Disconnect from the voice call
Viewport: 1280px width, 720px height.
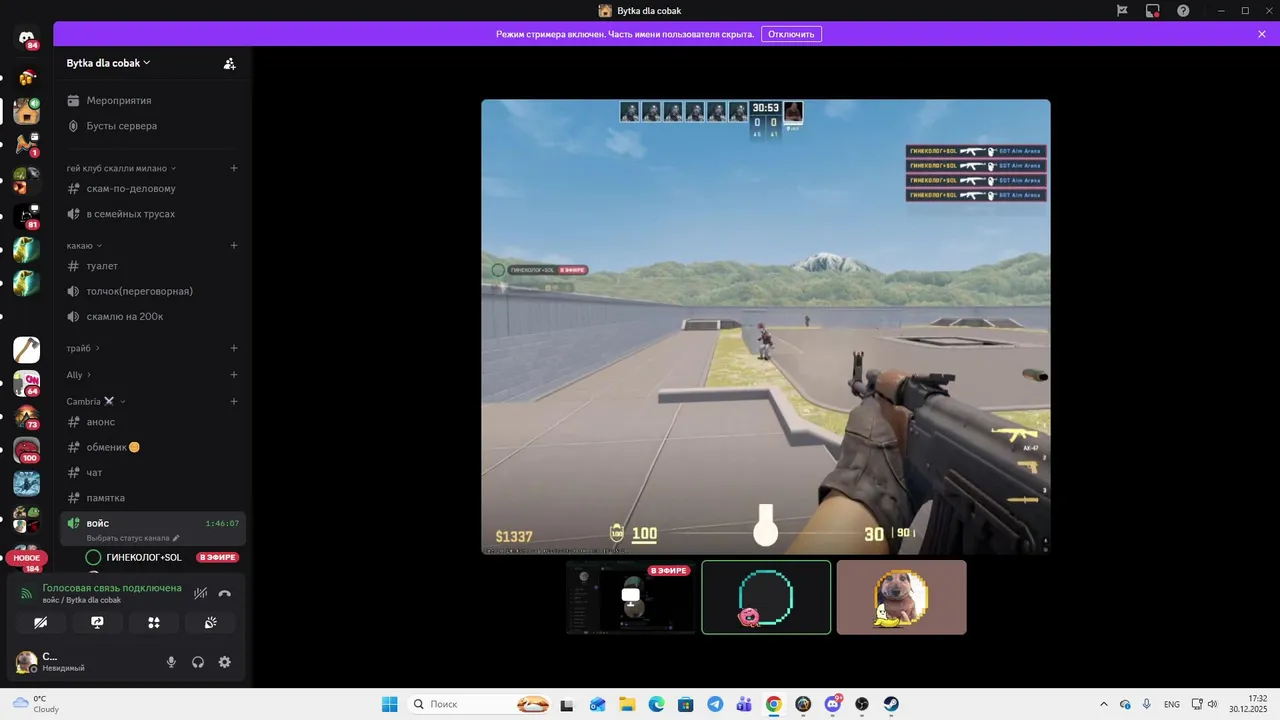click(225, 593)
